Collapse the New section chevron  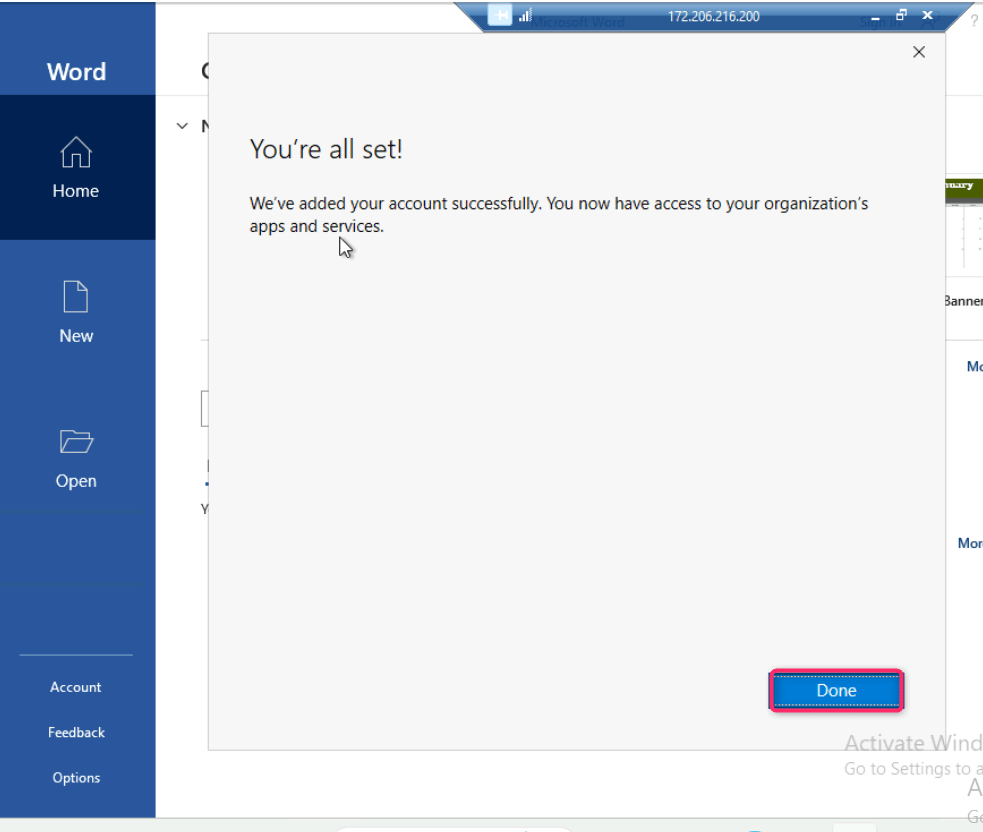[182, 126]
